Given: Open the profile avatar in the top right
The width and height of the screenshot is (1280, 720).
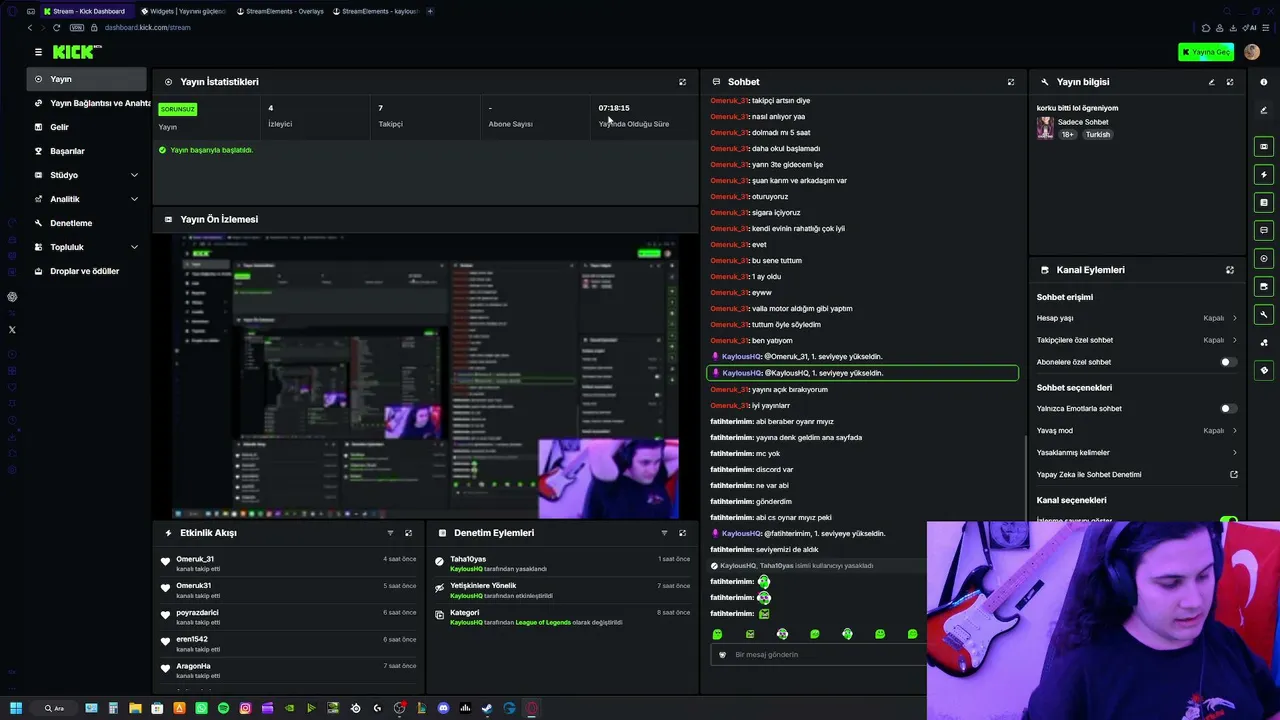Looking at the screenshot, I should click(1252, 52).
